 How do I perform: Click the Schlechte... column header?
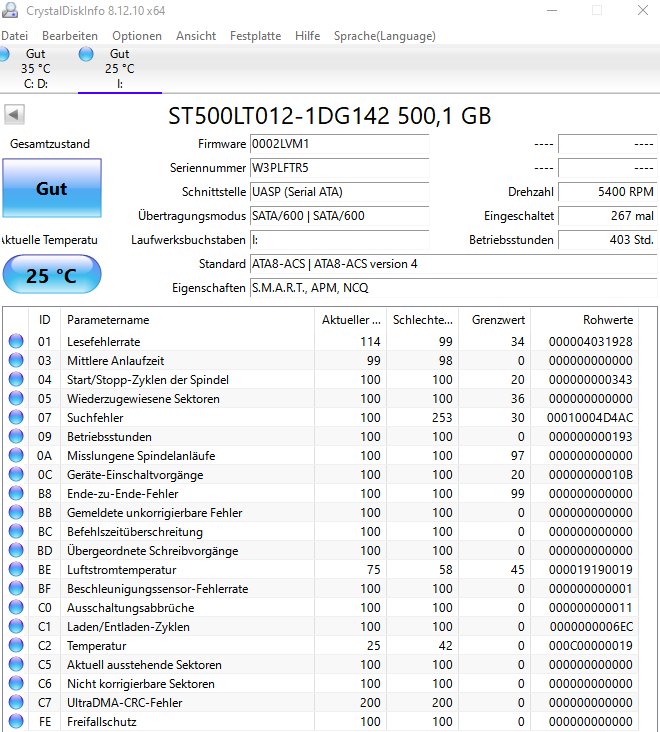point(423,320)
